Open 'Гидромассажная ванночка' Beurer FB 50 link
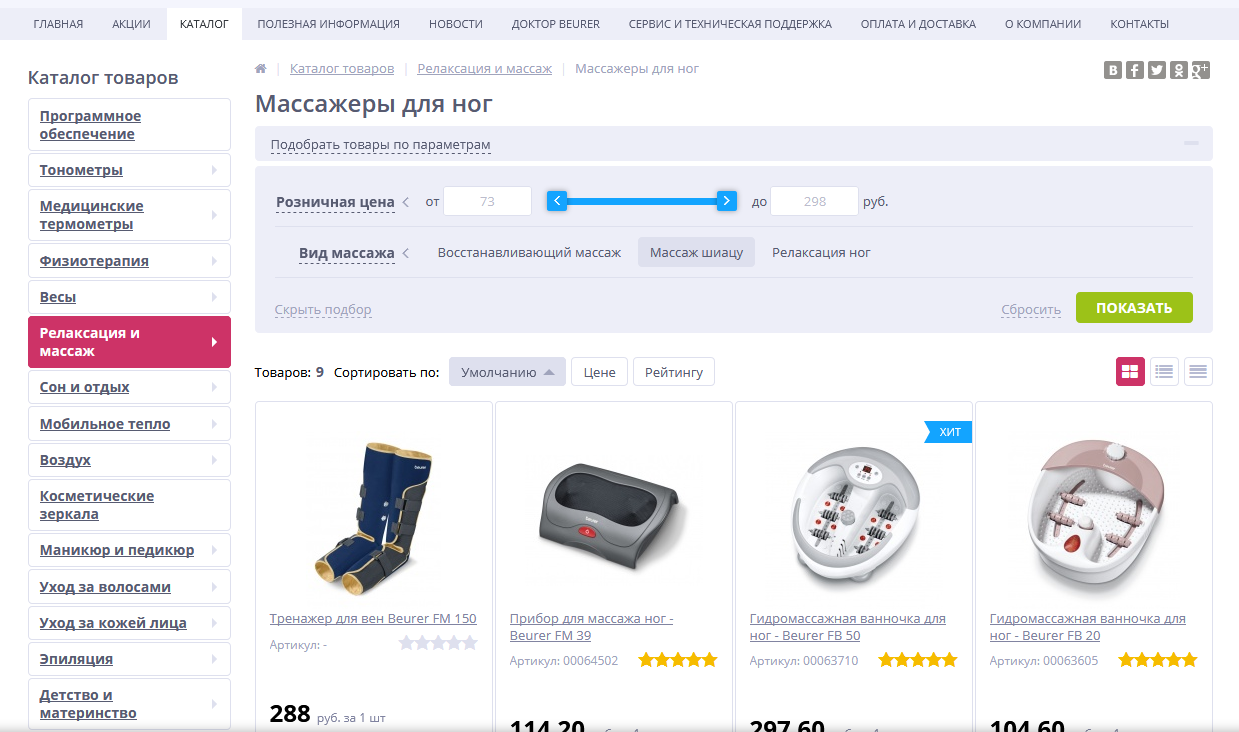Screen dimensions: 1239x732 [x=847, y=627]
